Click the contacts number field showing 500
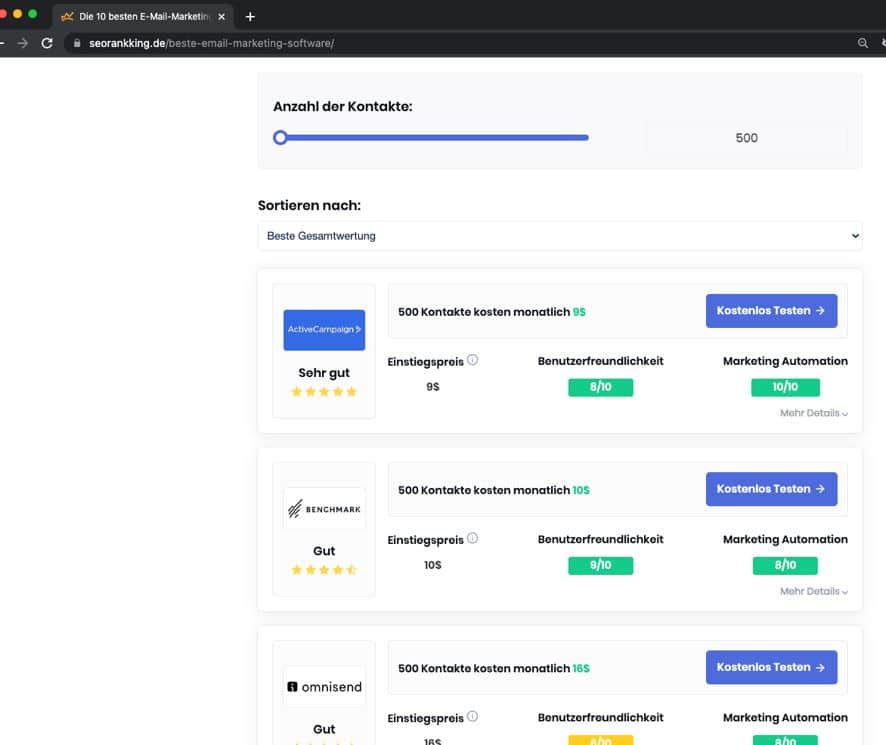Image resolution: width=886 pixels, height=745 pixels. [x=746, y=138]
